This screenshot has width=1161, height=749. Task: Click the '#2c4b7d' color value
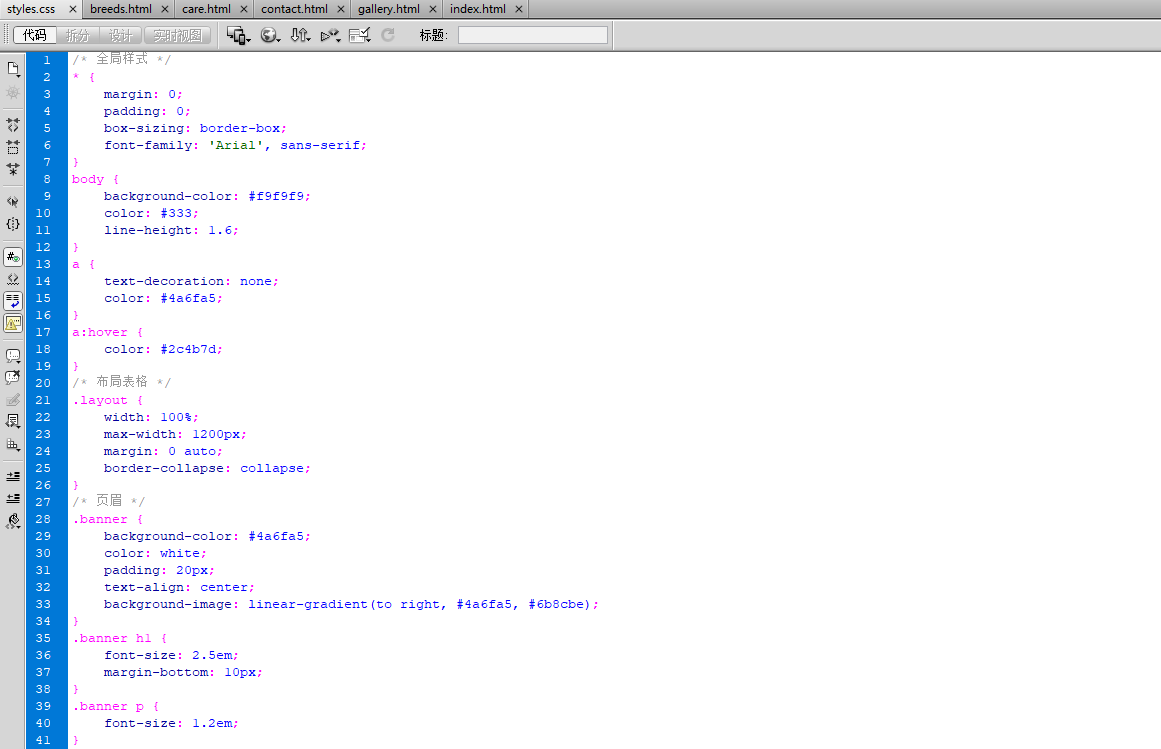click(188, 349)
